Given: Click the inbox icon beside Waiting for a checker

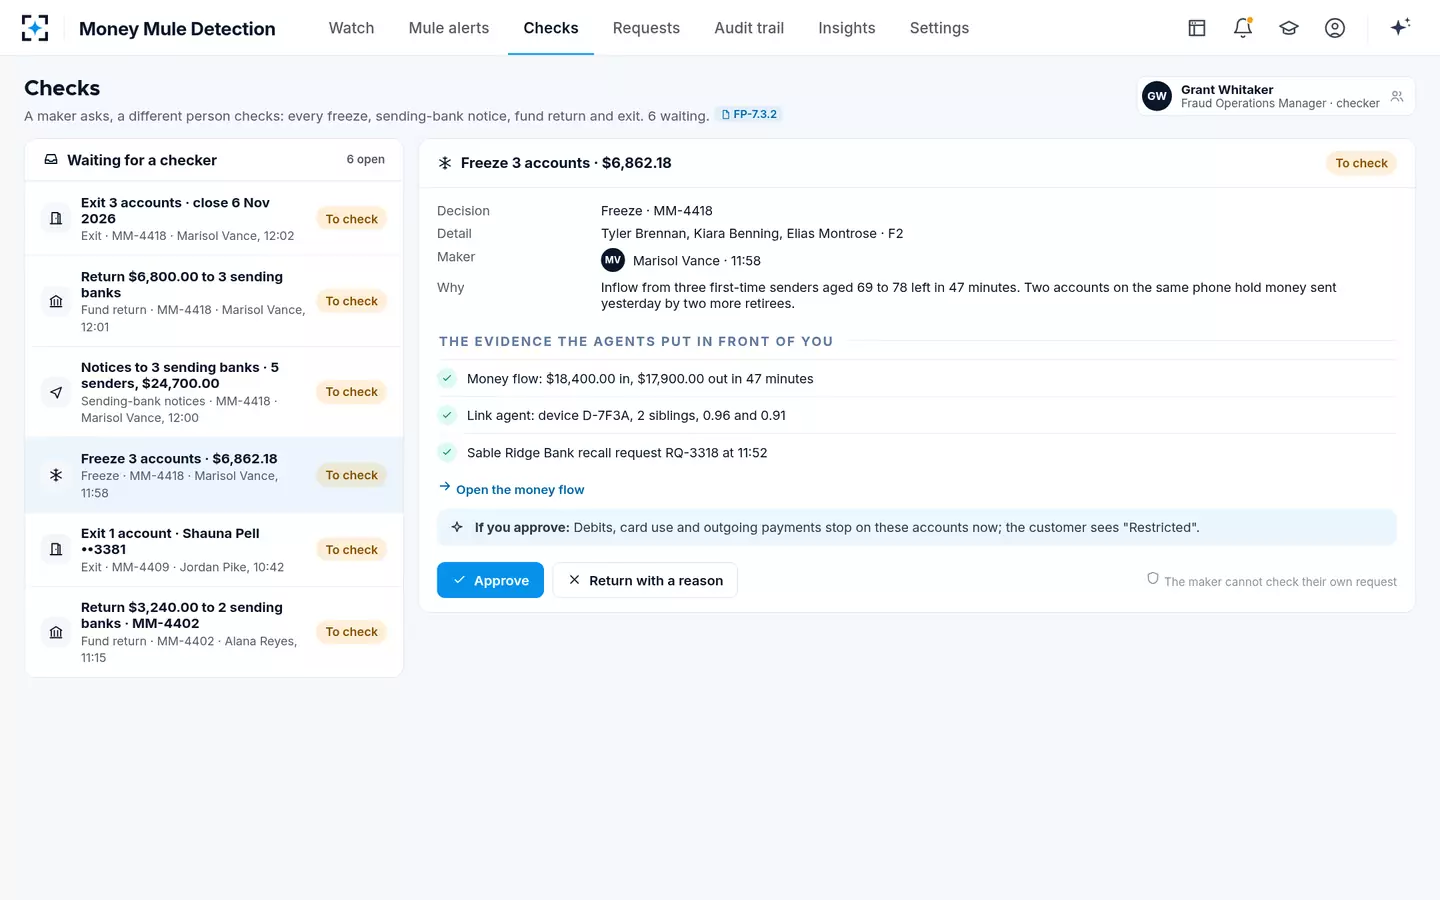Looking at the screenshot, I should 51,160.
